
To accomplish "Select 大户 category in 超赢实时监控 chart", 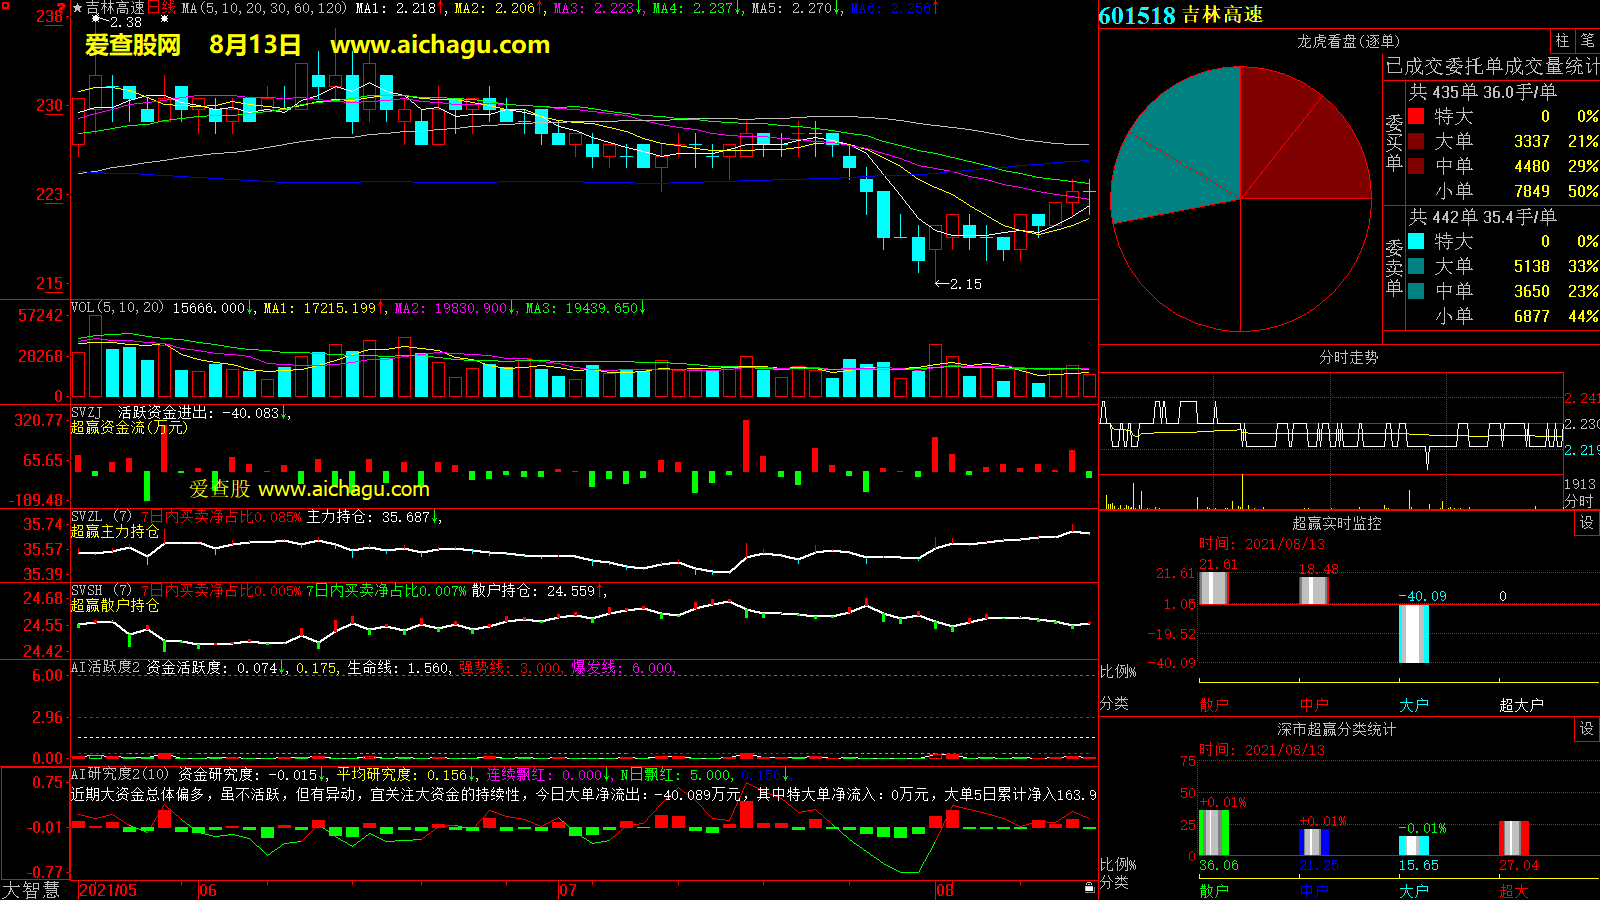I will click(x=1413, y=705).
